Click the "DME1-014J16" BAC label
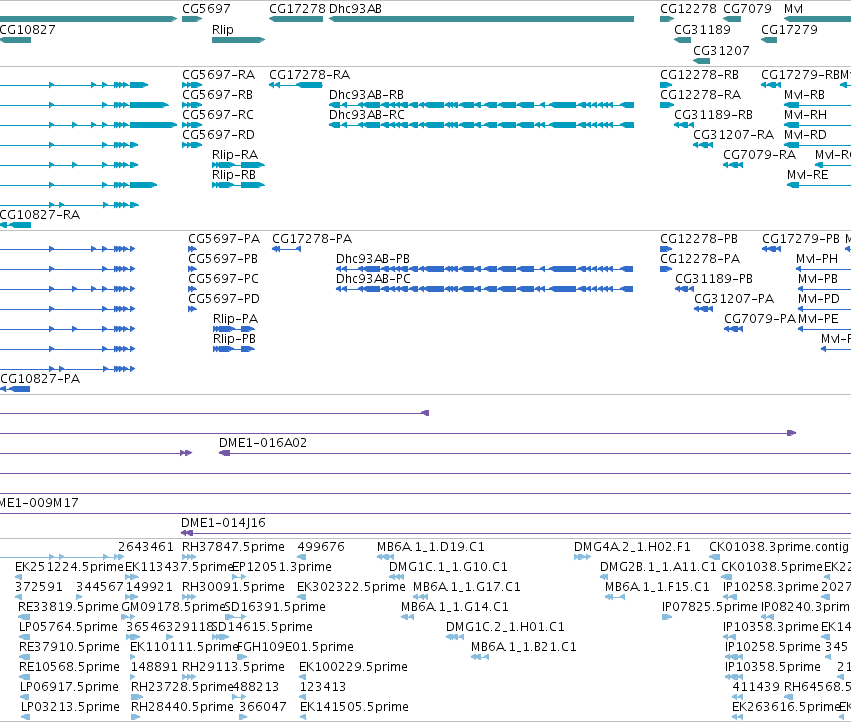 pos(223,522)
